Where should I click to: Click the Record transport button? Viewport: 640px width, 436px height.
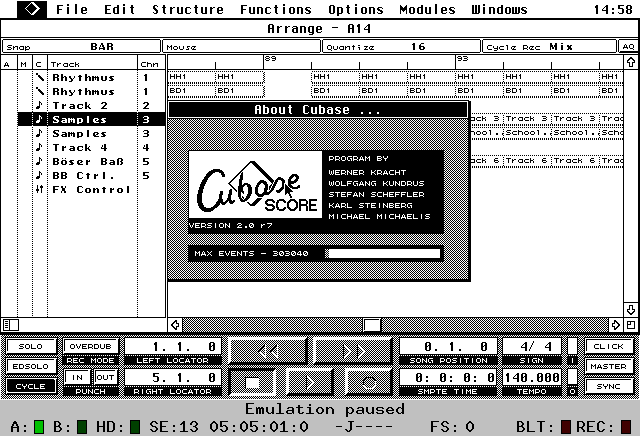point(369,383)
